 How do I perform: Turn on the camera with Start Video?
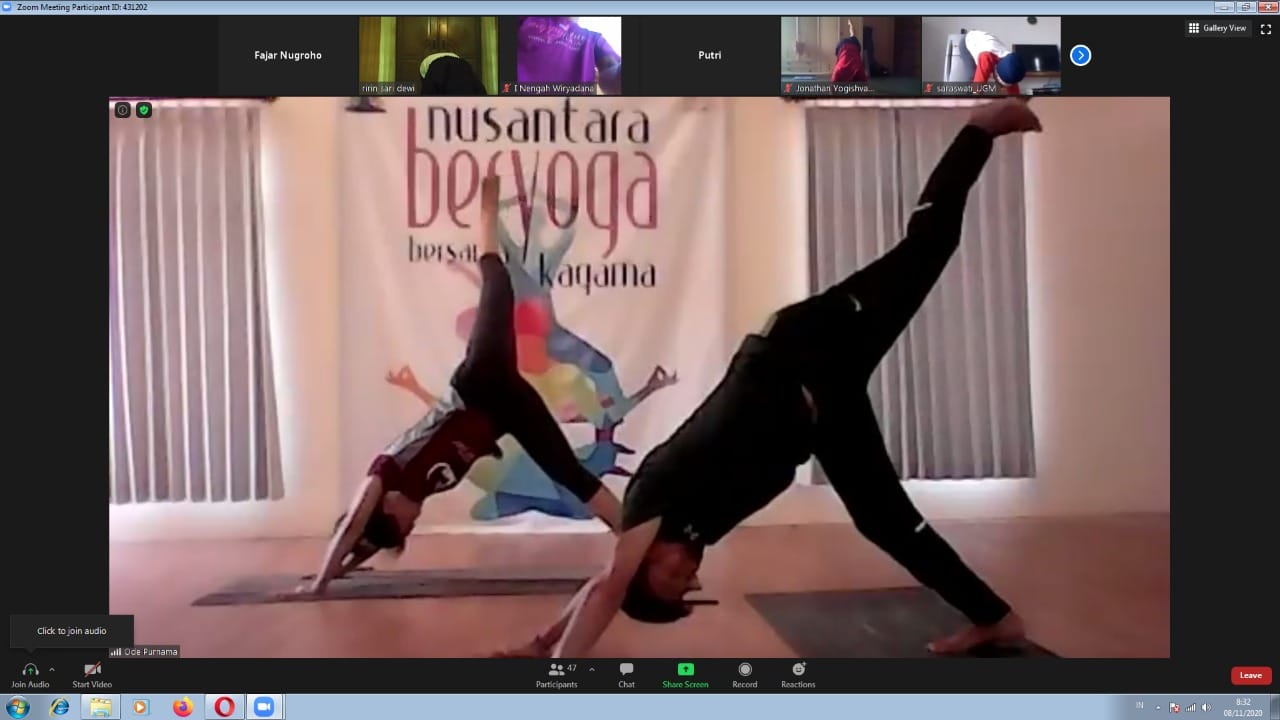pyautogui.click(x=92, y=670)
